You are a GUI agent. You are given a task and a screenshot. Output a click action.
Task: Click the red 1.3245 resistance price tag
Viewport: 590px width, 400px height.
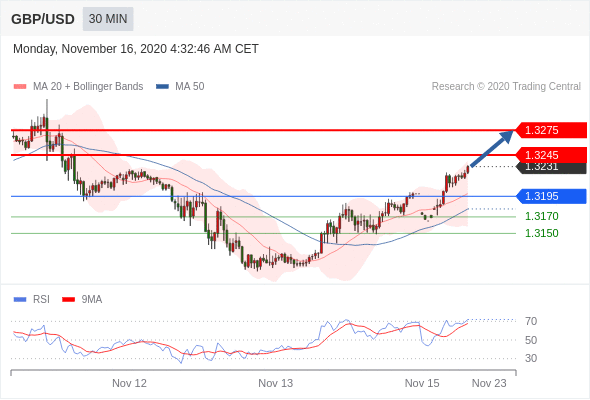[x=551, y=155]
